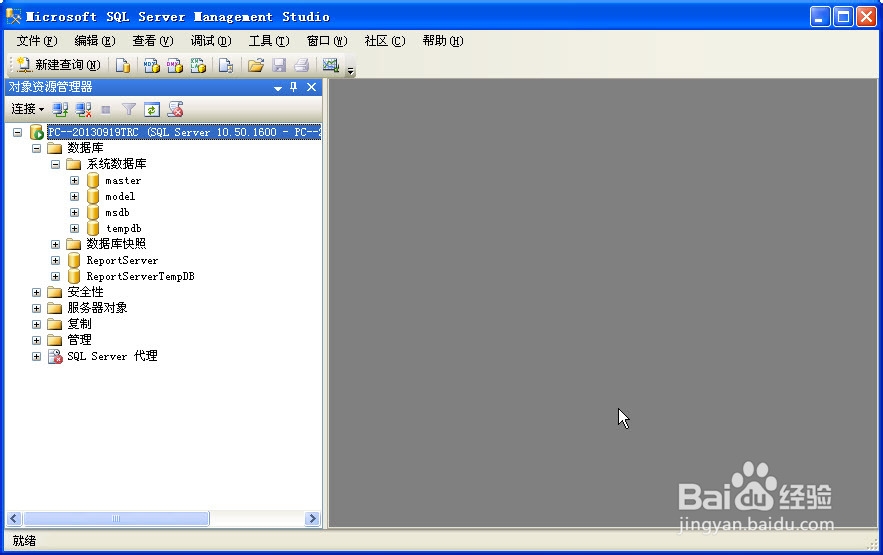The image size is (883, 555).
Task: Expand the SQL Server 代理 node
Action: point(37,356)
